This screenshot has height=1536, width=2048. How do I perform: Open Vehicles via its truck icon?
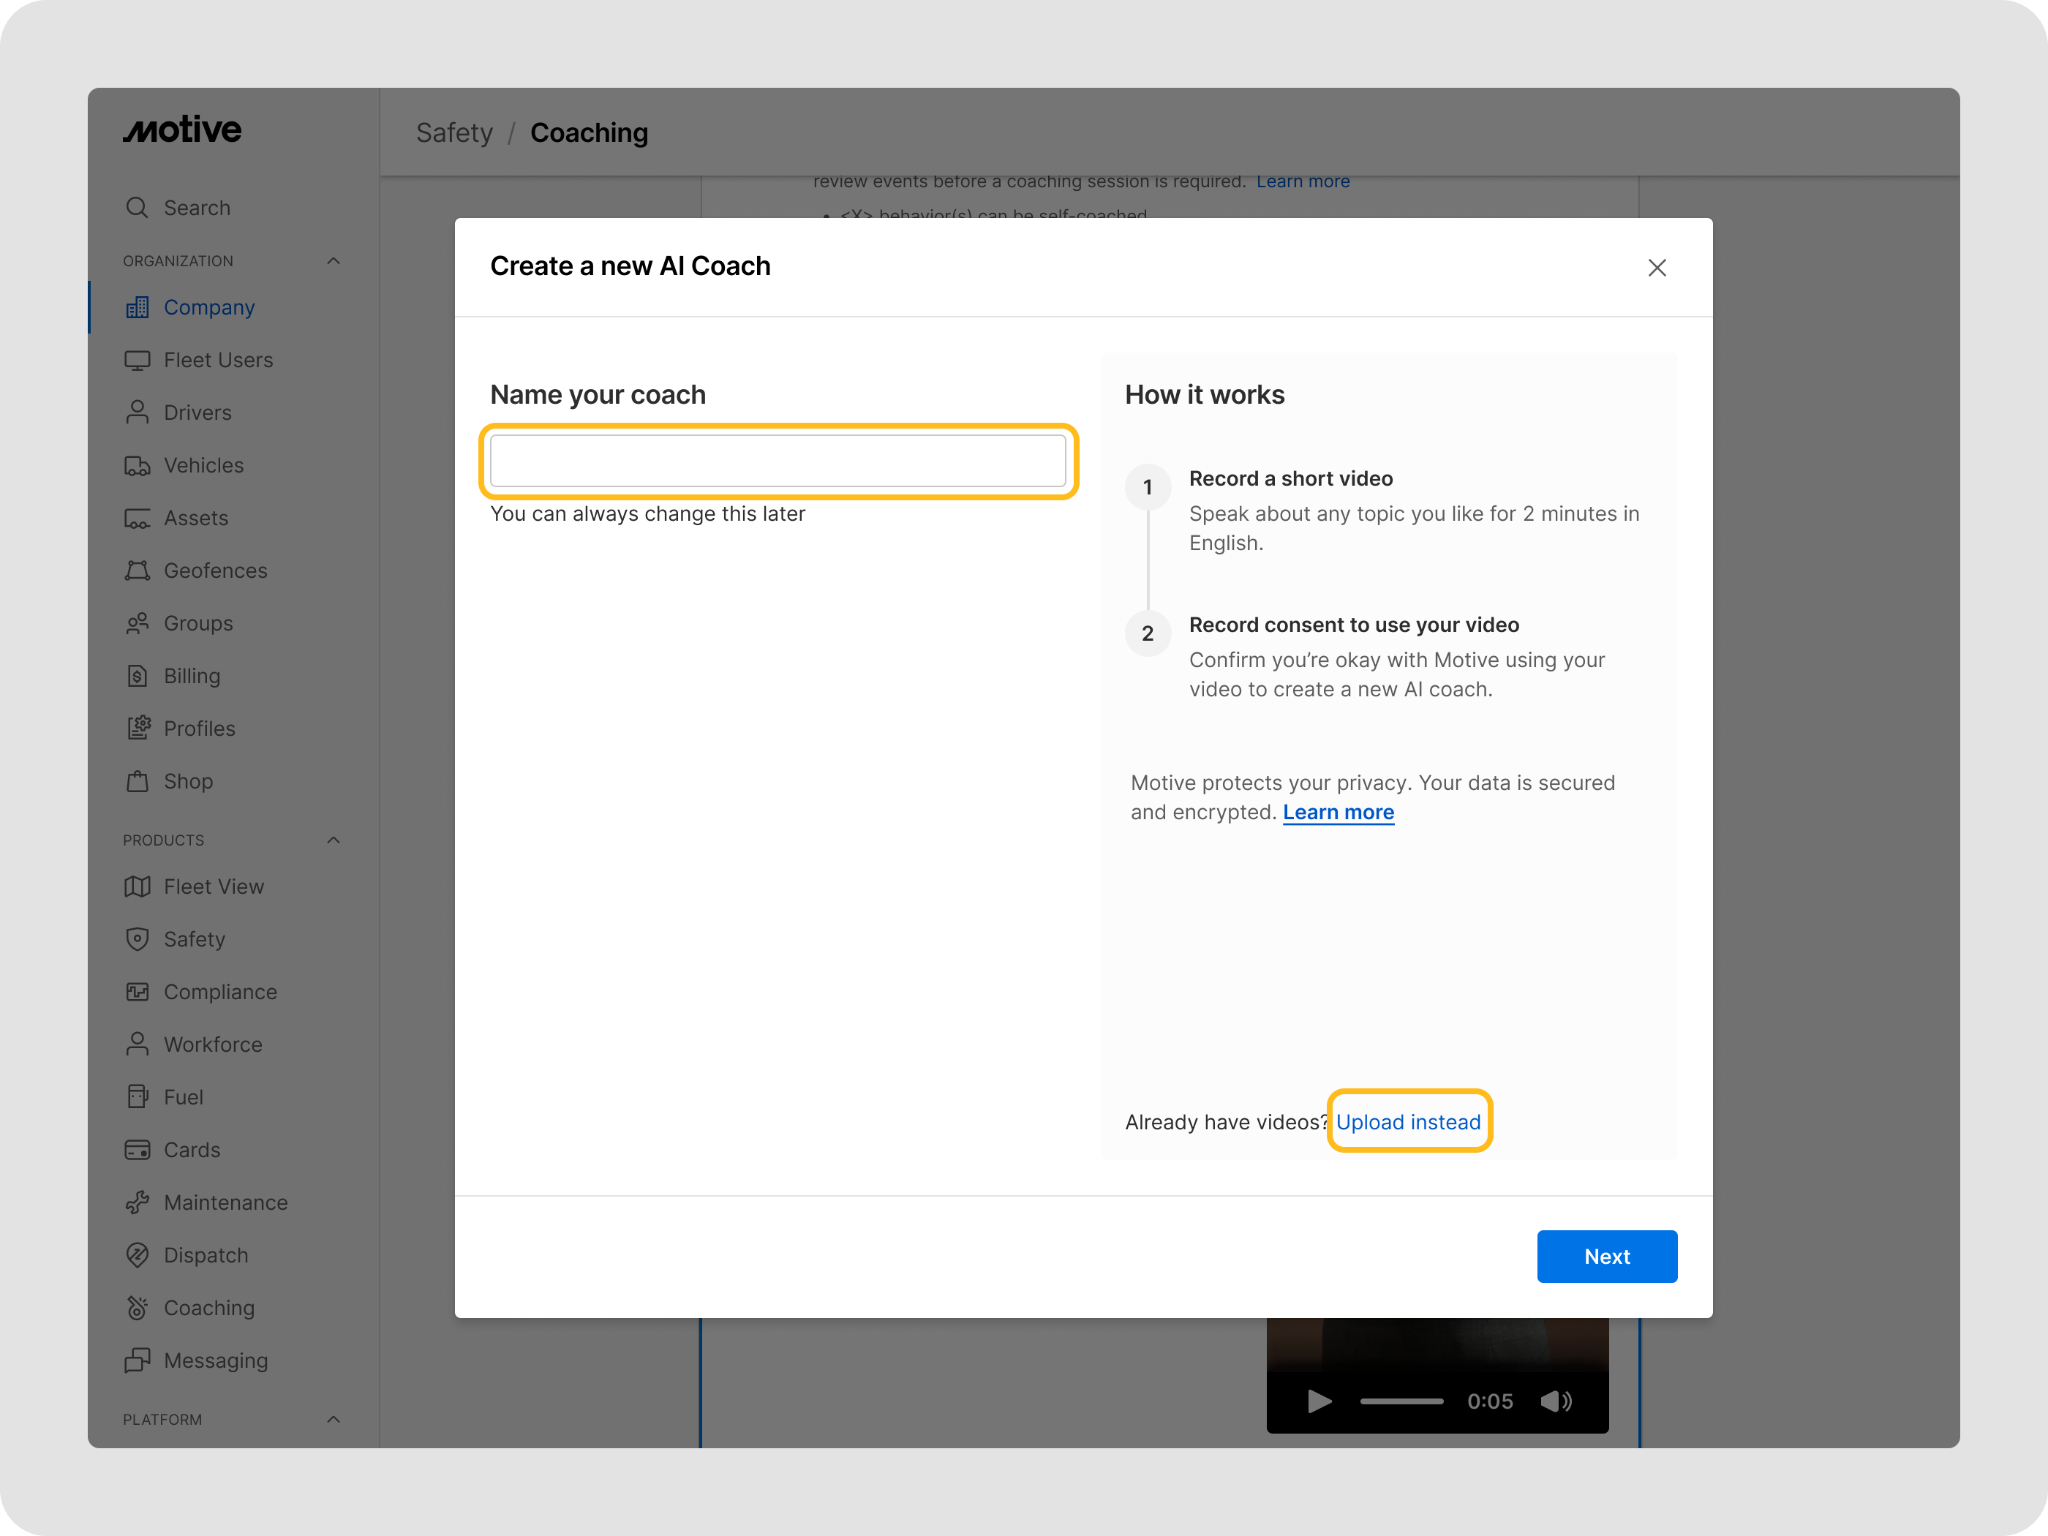(x=137, y=466)
